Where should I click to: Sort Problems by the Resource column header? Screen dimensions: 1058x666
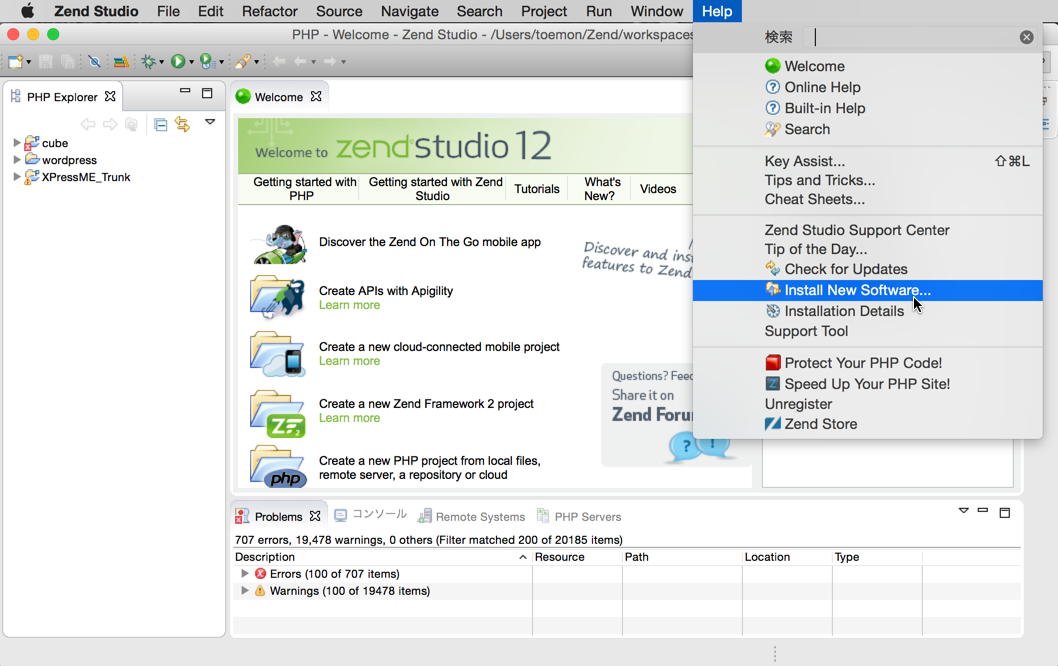[577, 557]
